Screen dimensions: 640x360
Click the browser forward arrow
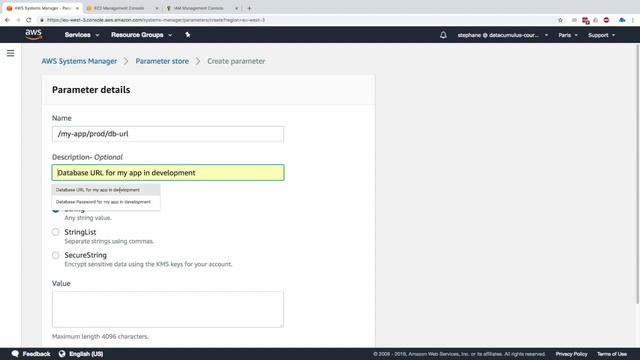(x=18, y=20)
